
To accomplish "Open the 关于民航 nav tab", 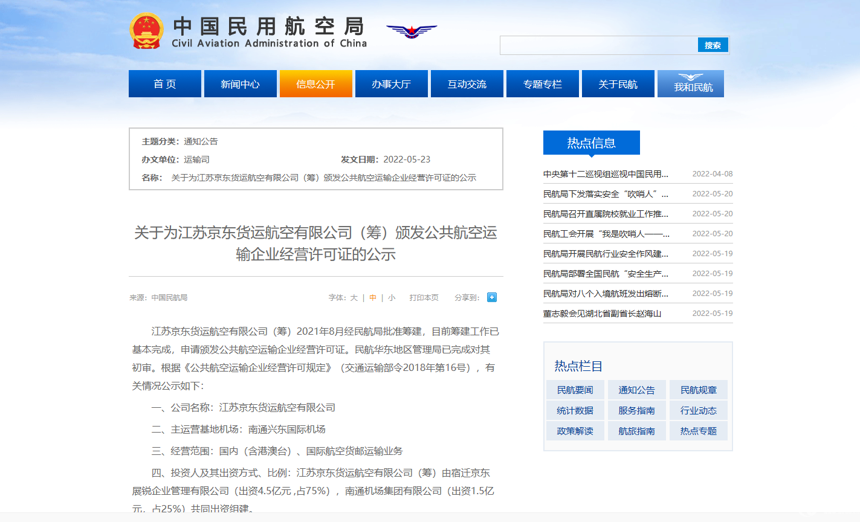I will click(x=618, y=84).
